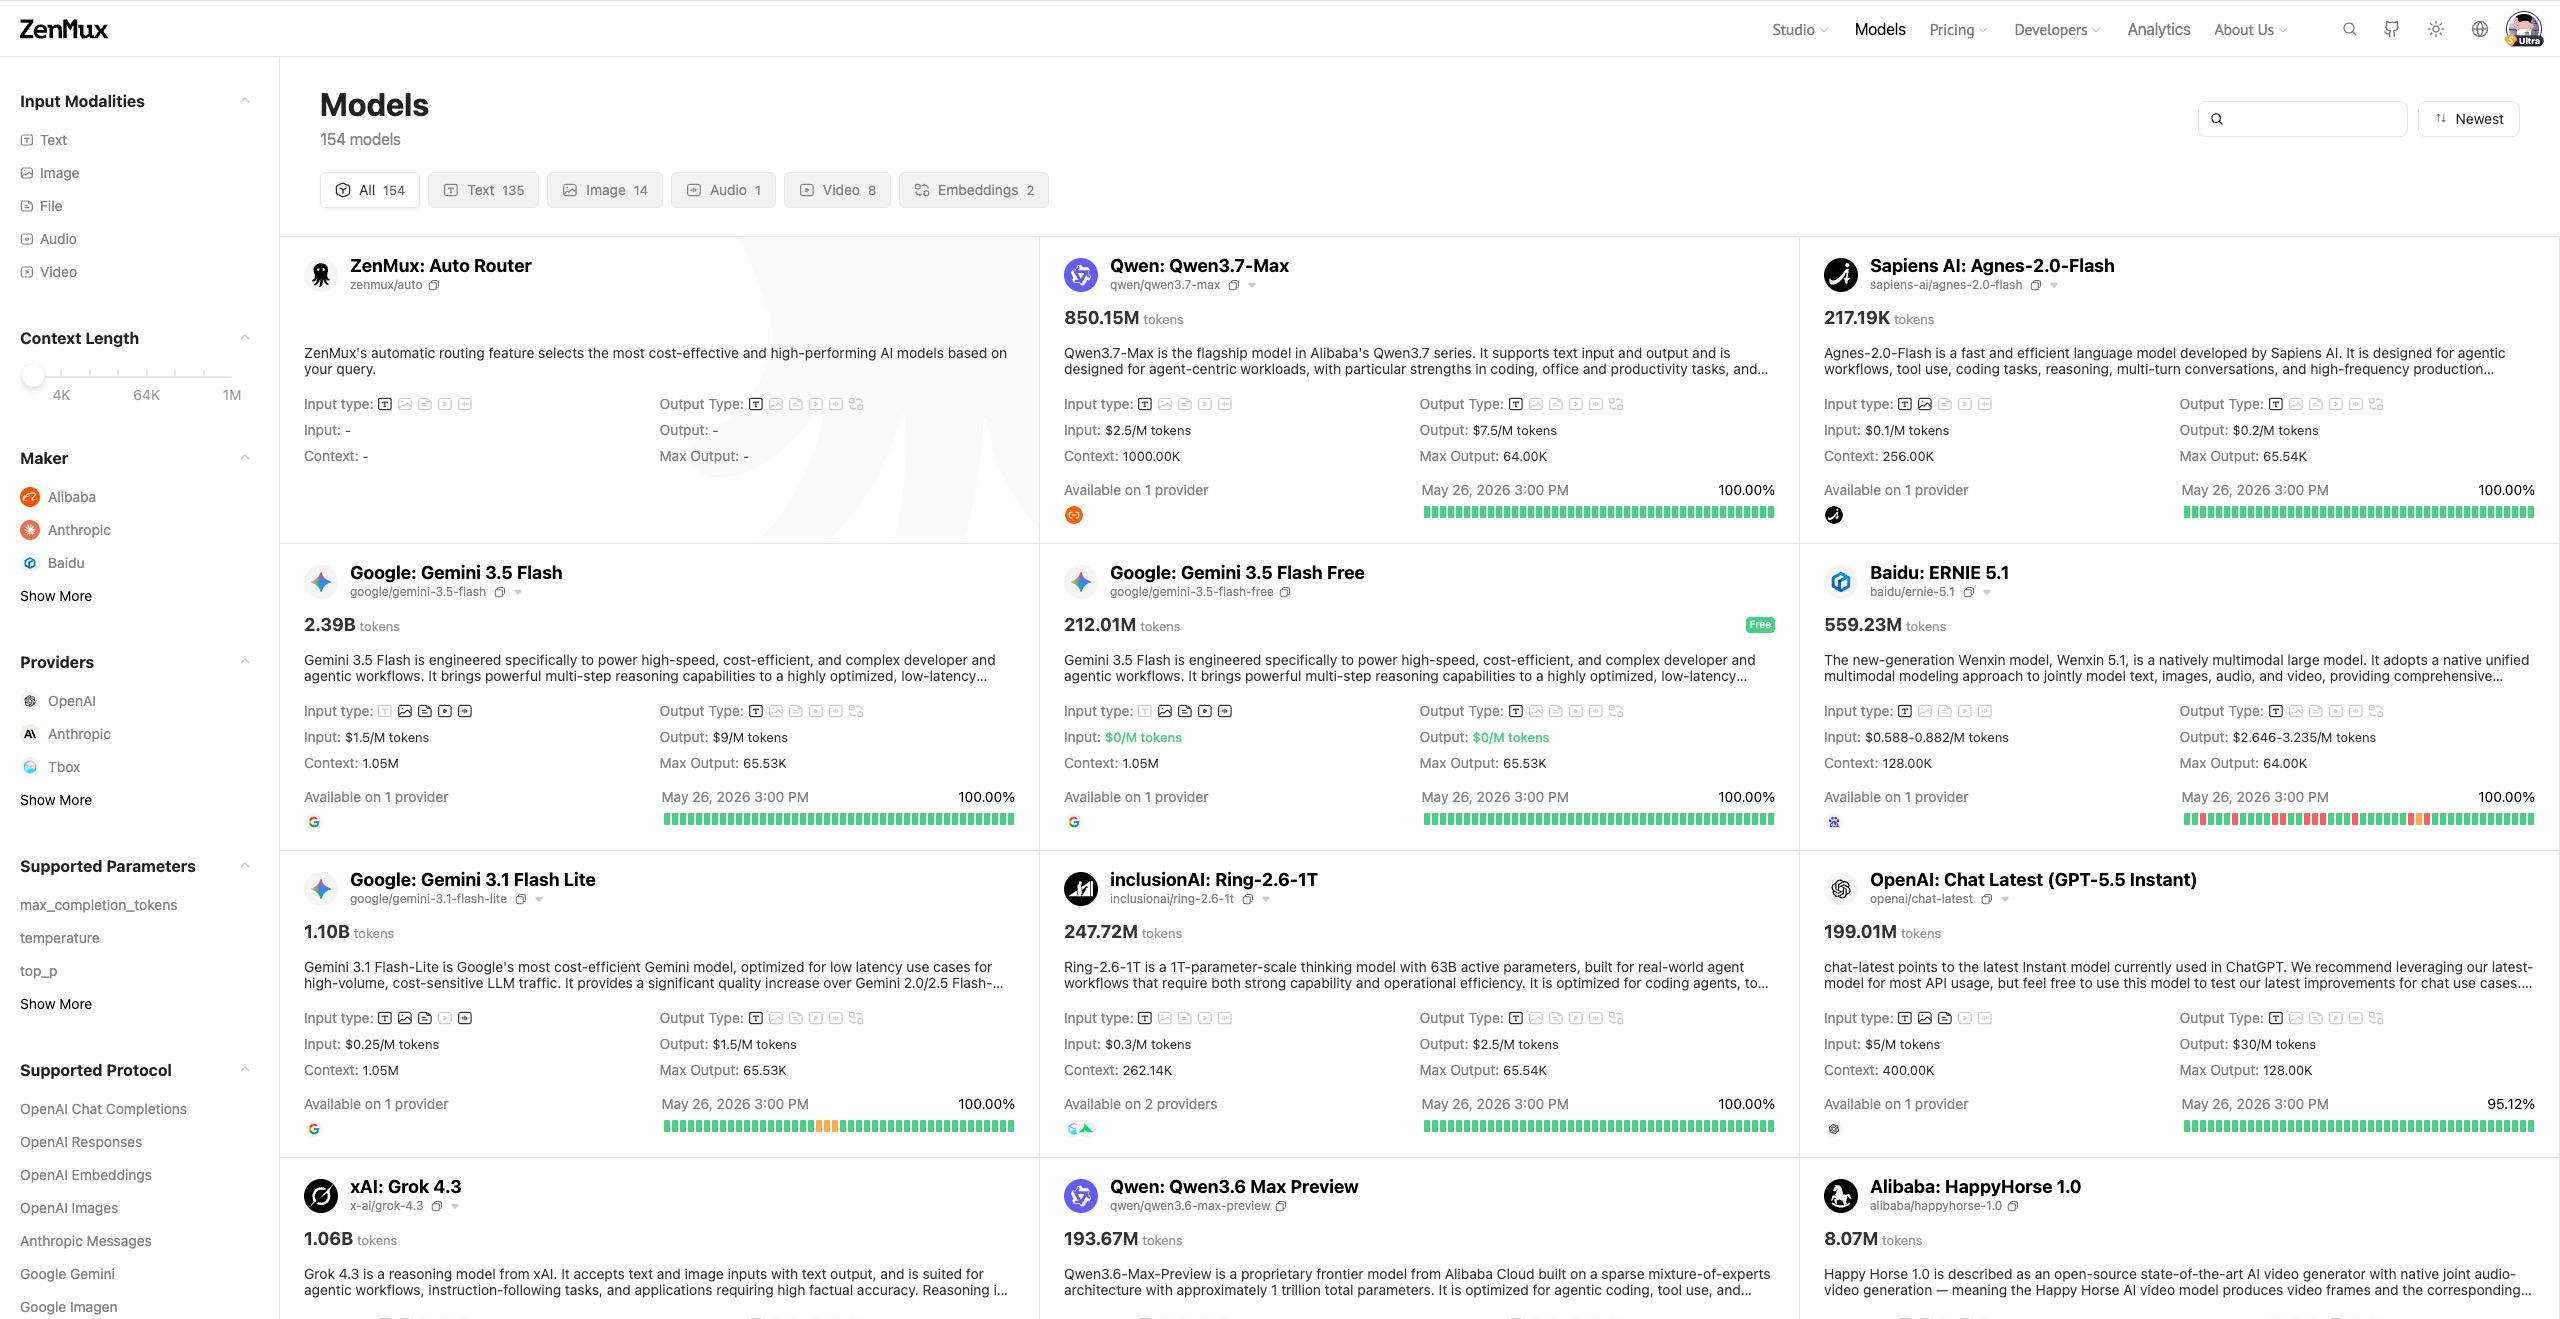Viewport: 2560px width, 1319px height.
Task: Click the Context Length slider handle
Action: [33, 375]
